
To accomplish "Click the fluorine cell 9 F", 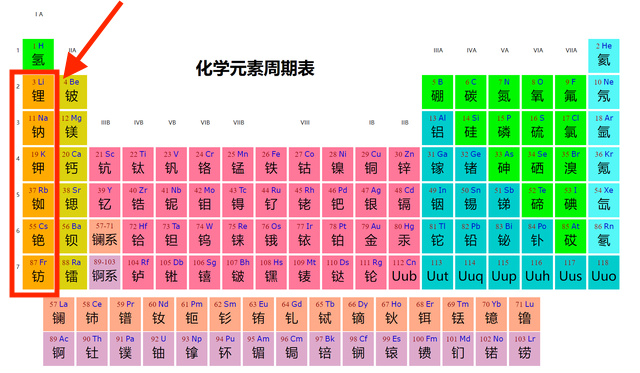I will 570,92.
